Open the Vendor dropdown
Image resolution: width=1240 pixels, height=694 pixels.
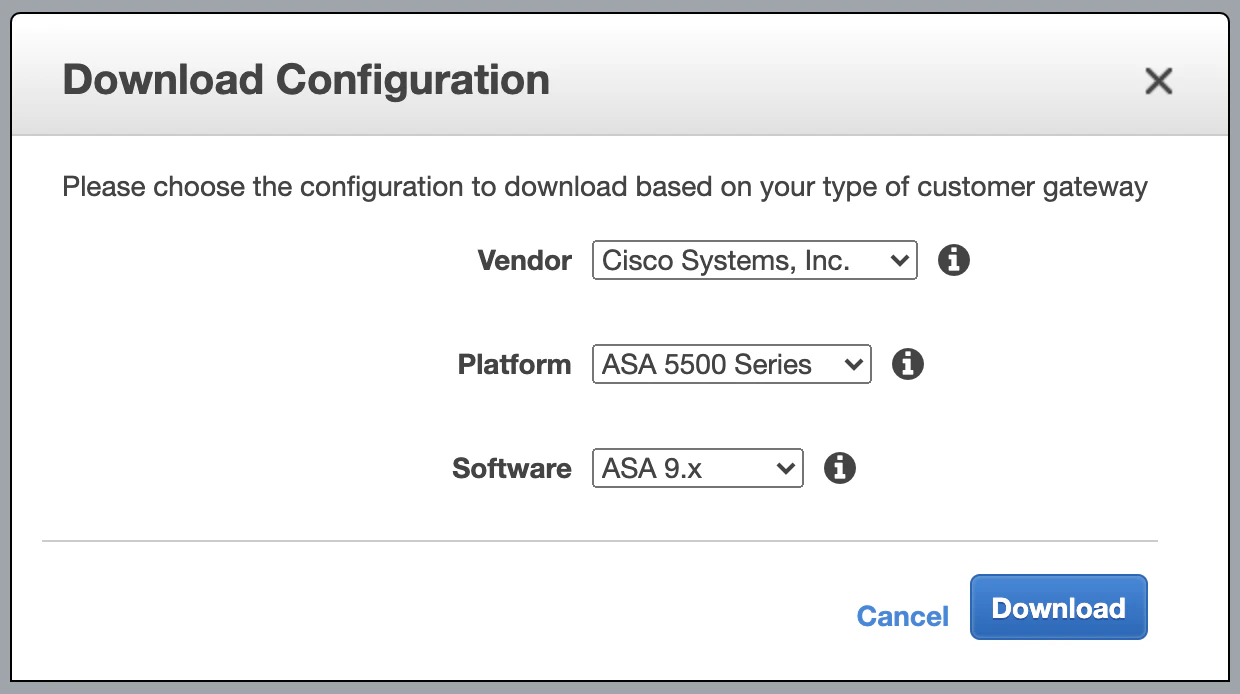pos(754,261)
